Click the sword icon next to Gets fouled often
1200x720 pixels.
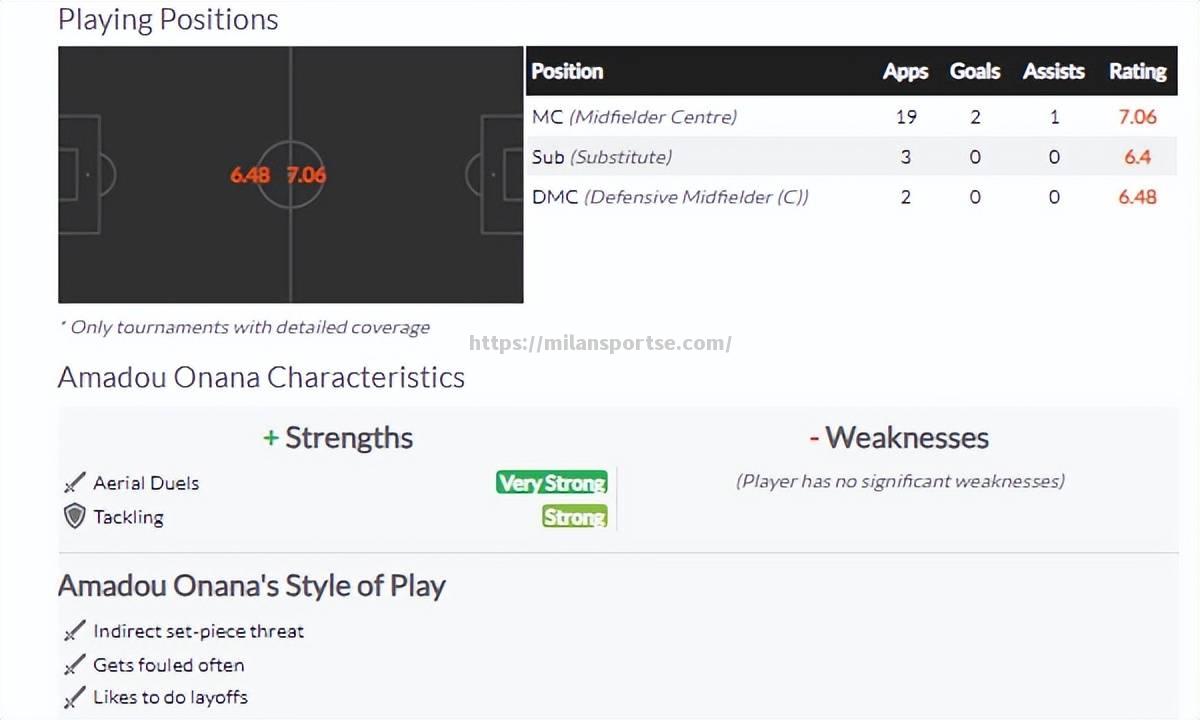[x=74, y=665]
